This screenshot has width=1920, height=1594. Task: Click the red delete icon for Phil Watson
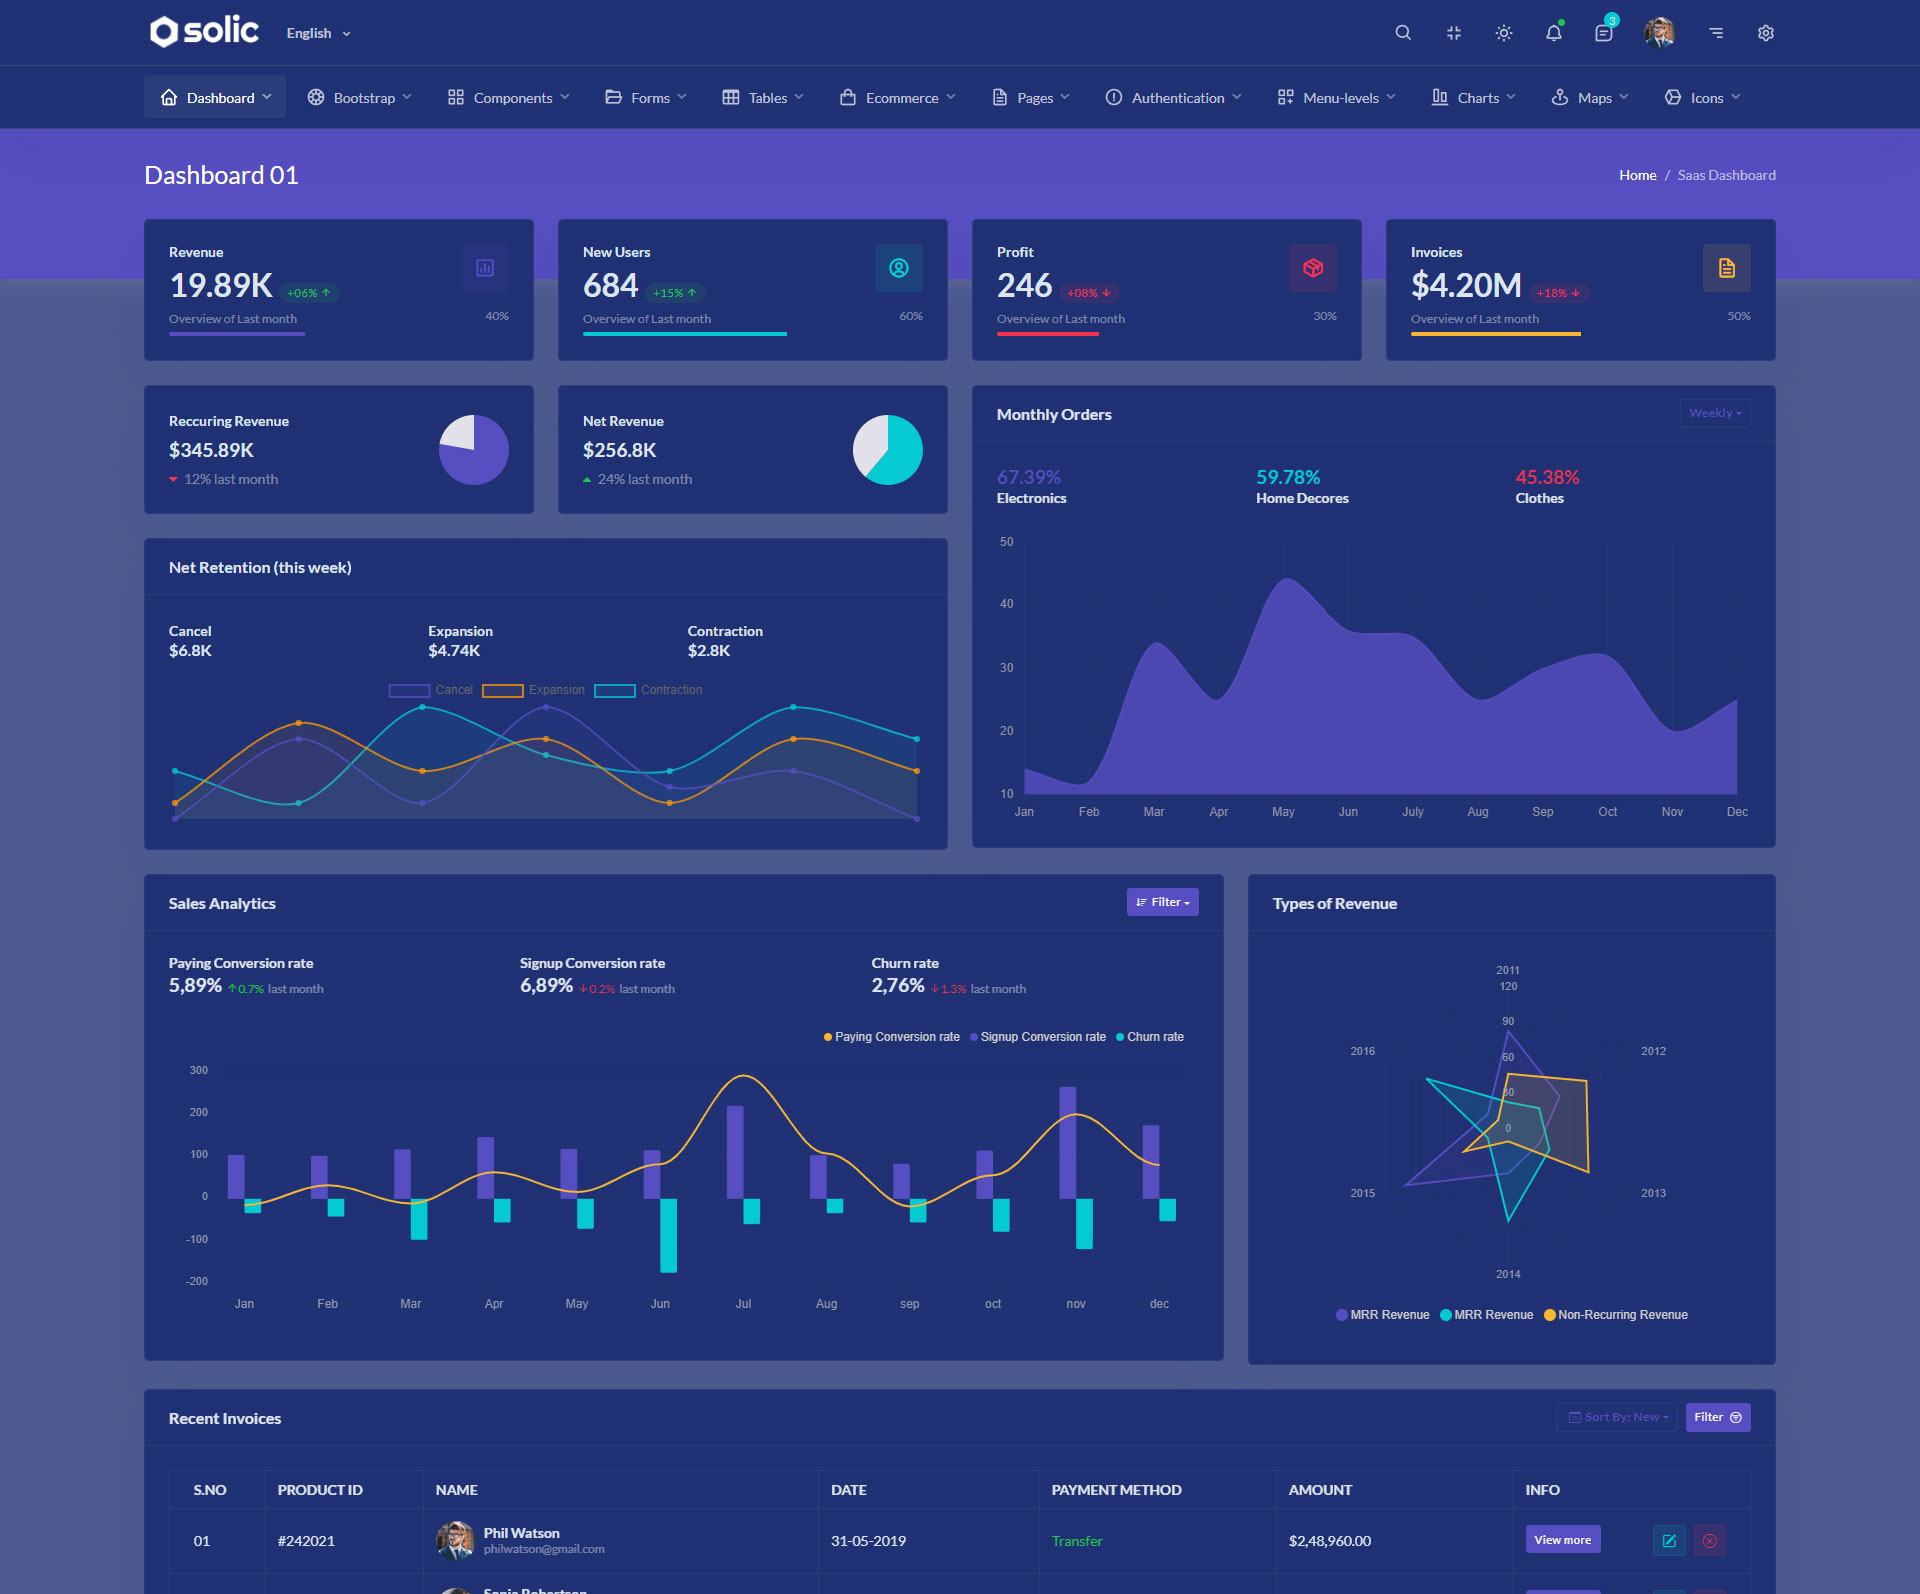(1710, 1541)
